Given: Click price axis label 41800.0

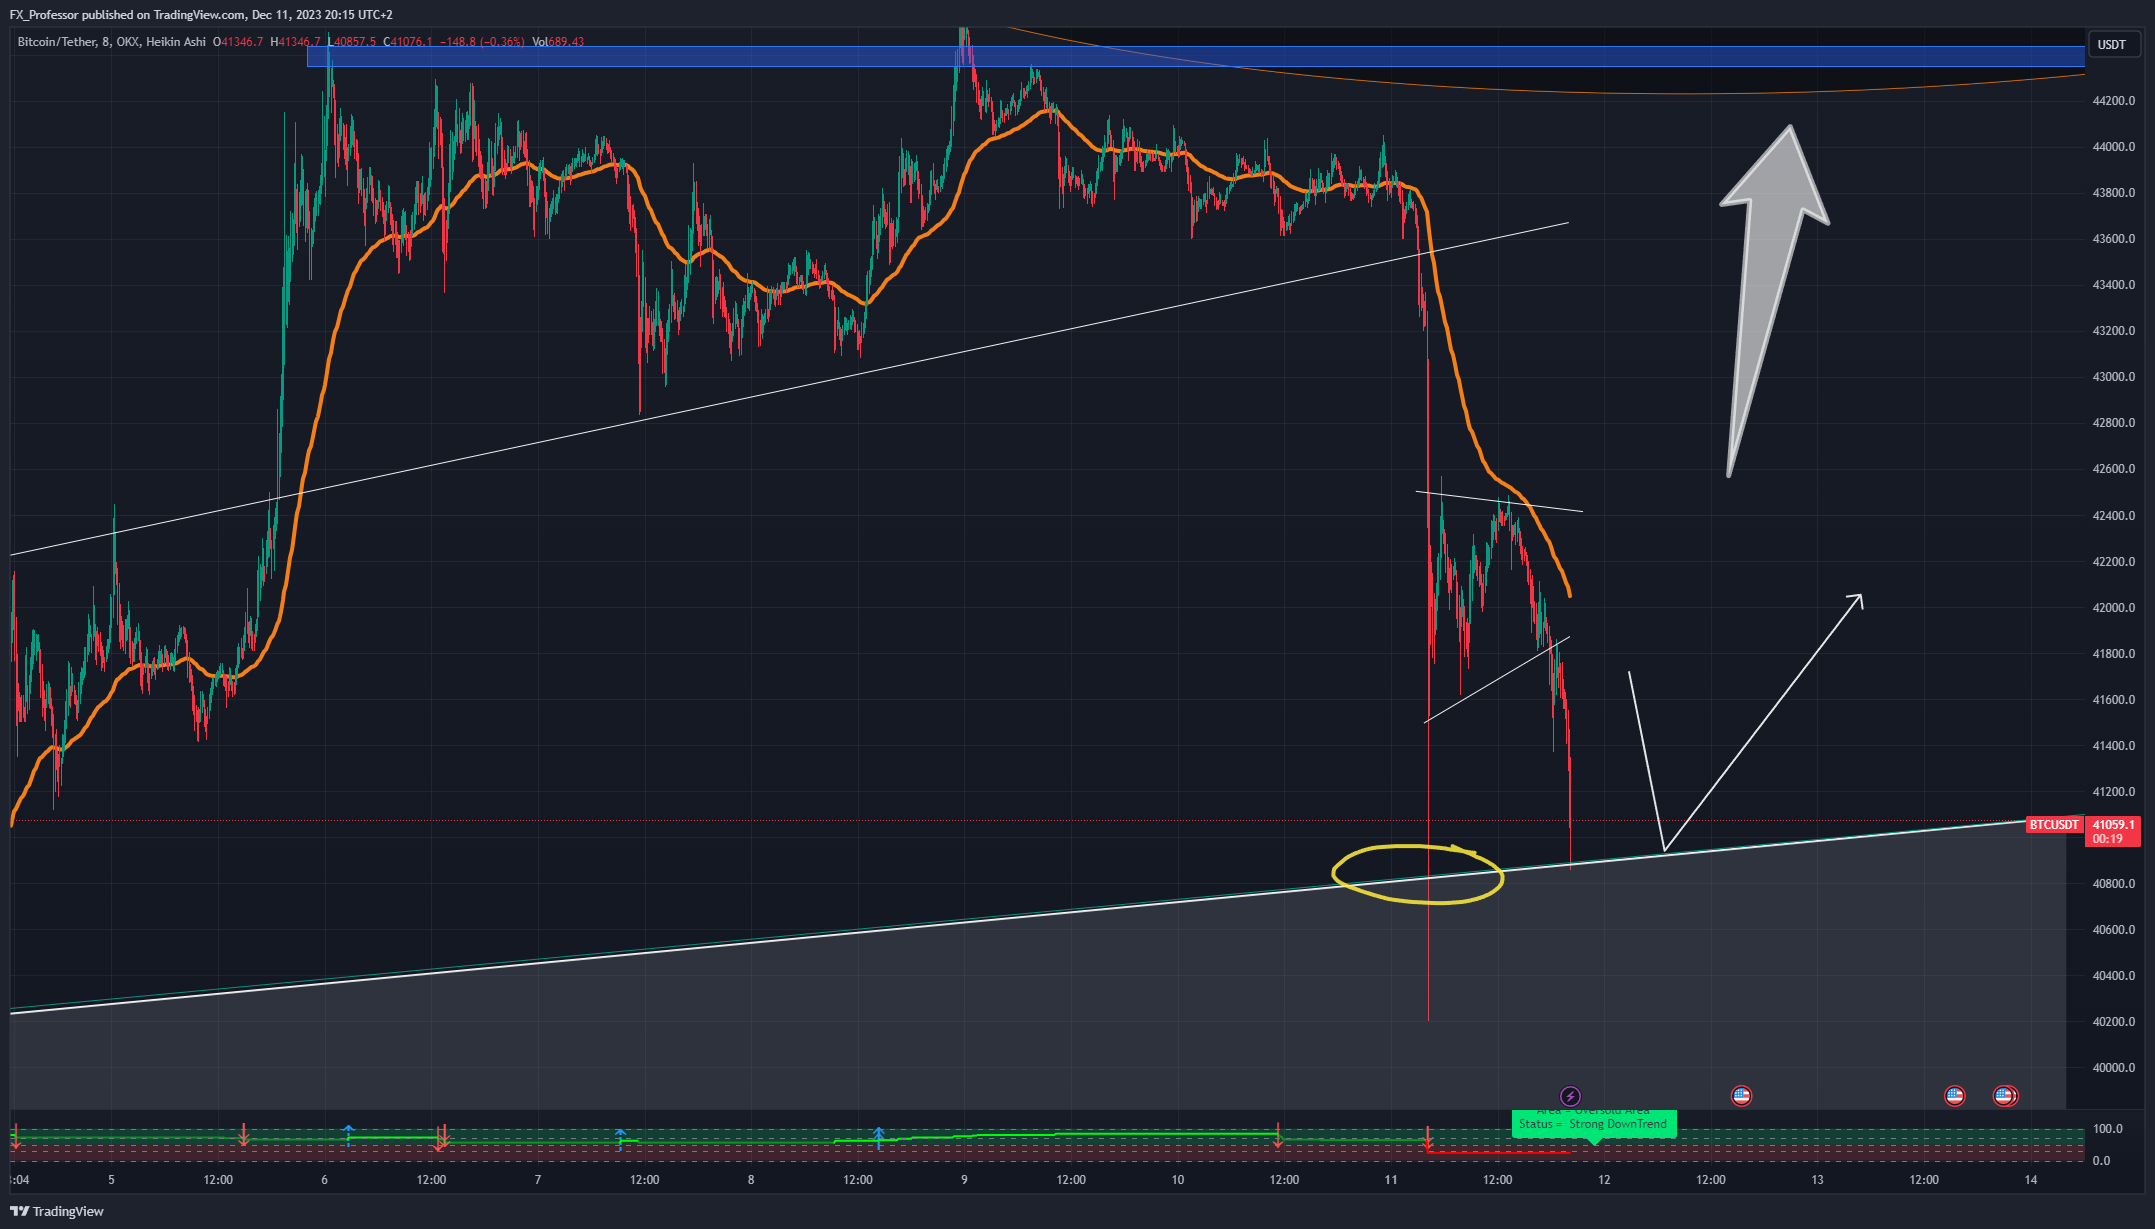Looking at the screenshot, I should [x=2113, y=654].
